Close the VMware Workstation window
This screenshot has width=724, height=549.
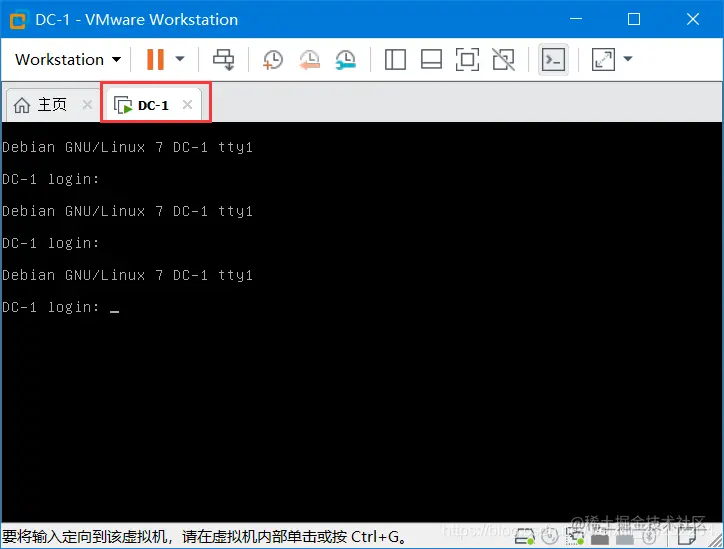[x=693, y=19]
